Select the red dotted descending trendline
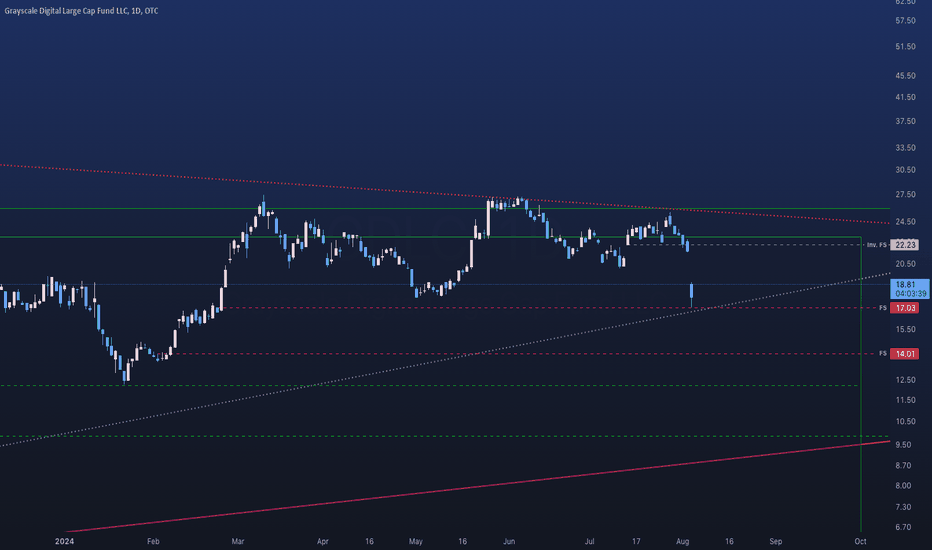Image resolution: width=932 pixels, height=550 pixels. pos(446,194)
